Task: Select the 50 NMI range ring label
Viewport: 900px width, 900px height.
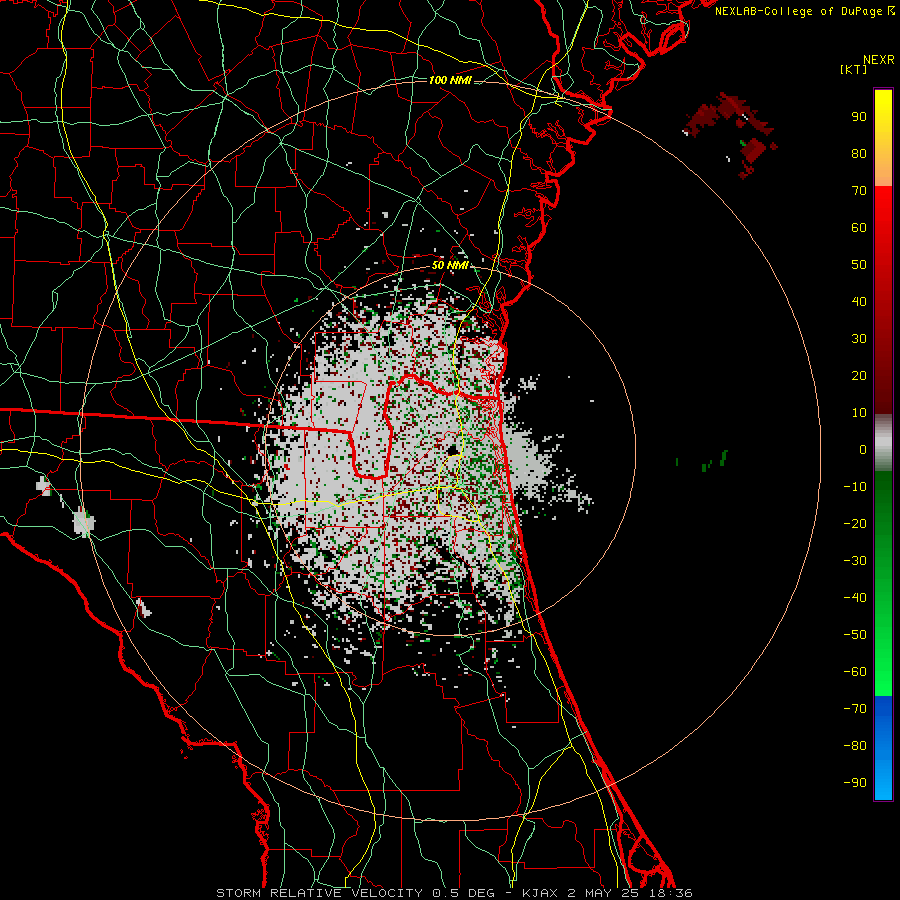Action: pos(450,265)
